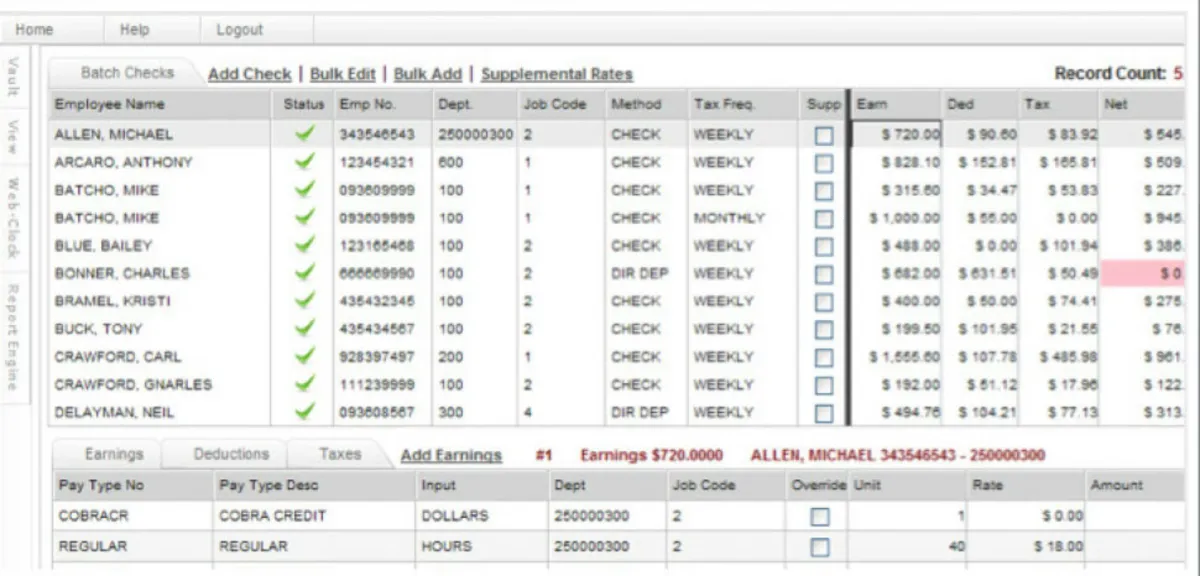Click Logout in top menu
This screenshot has height=576, width=1200.
click(239, 30)
